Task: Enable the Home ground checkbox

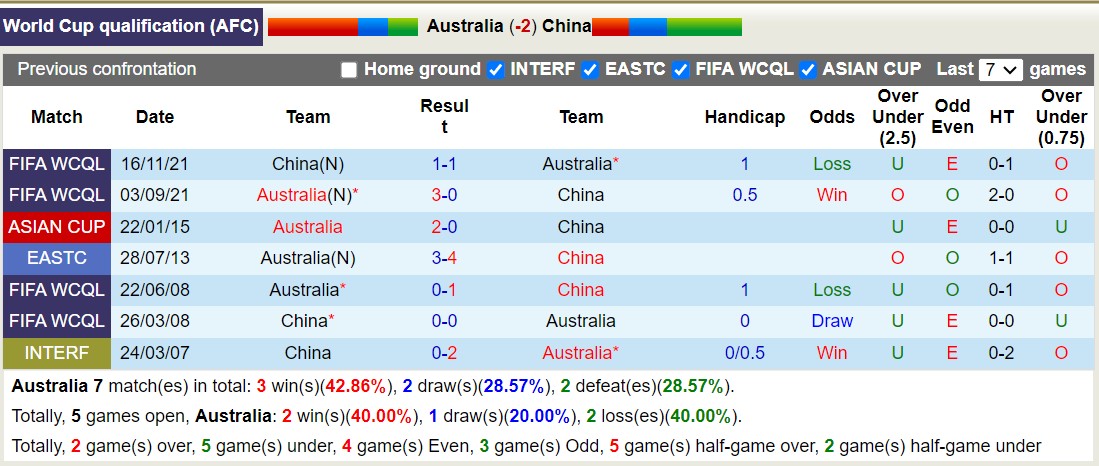Action: [x=348, y=70]
